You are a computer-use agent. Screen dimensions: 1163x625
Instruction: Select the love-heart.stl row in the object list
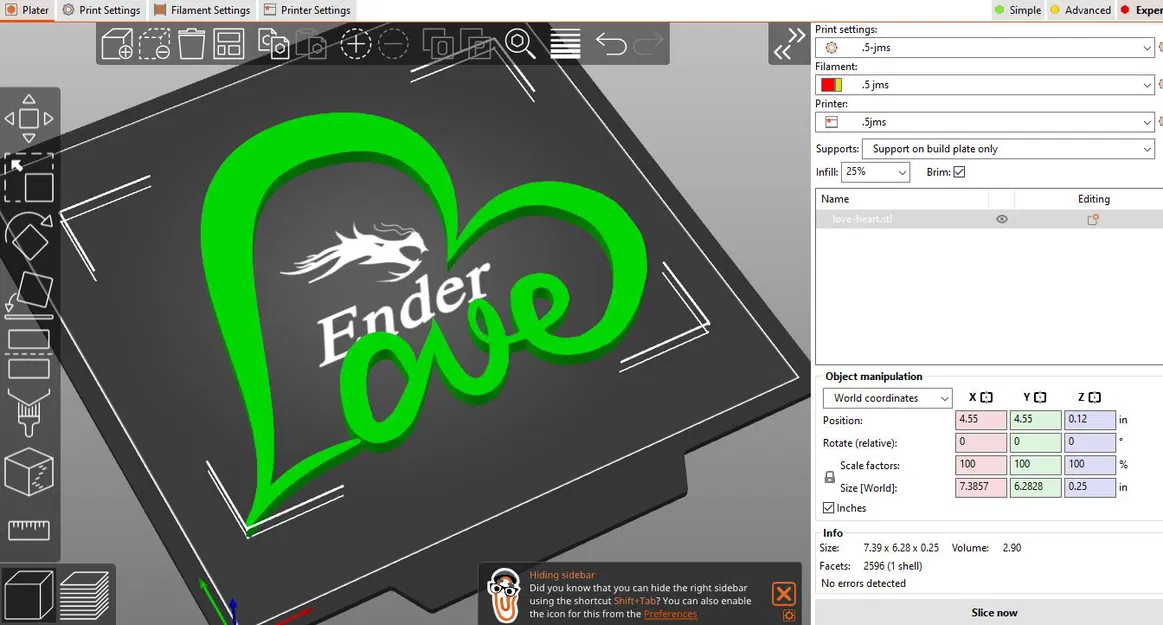click(989, 219)
